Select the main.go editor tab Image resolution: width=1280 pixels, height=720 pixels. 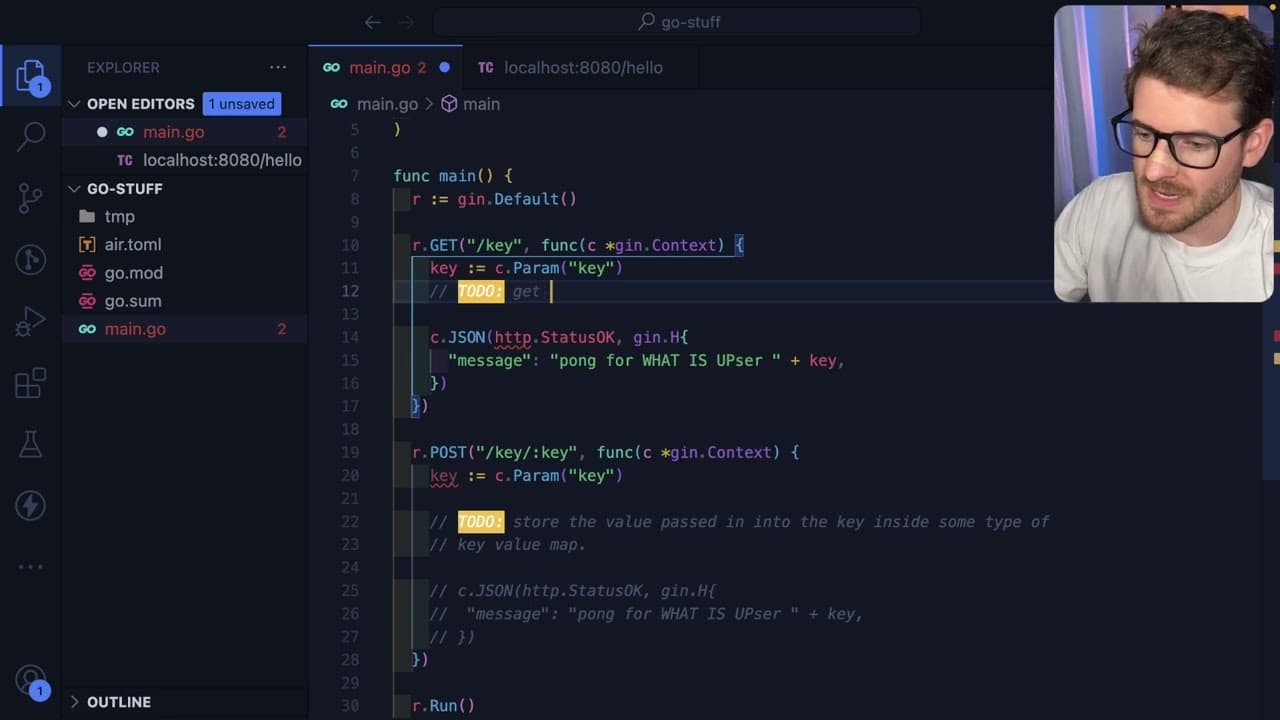[x=385, y=67]
